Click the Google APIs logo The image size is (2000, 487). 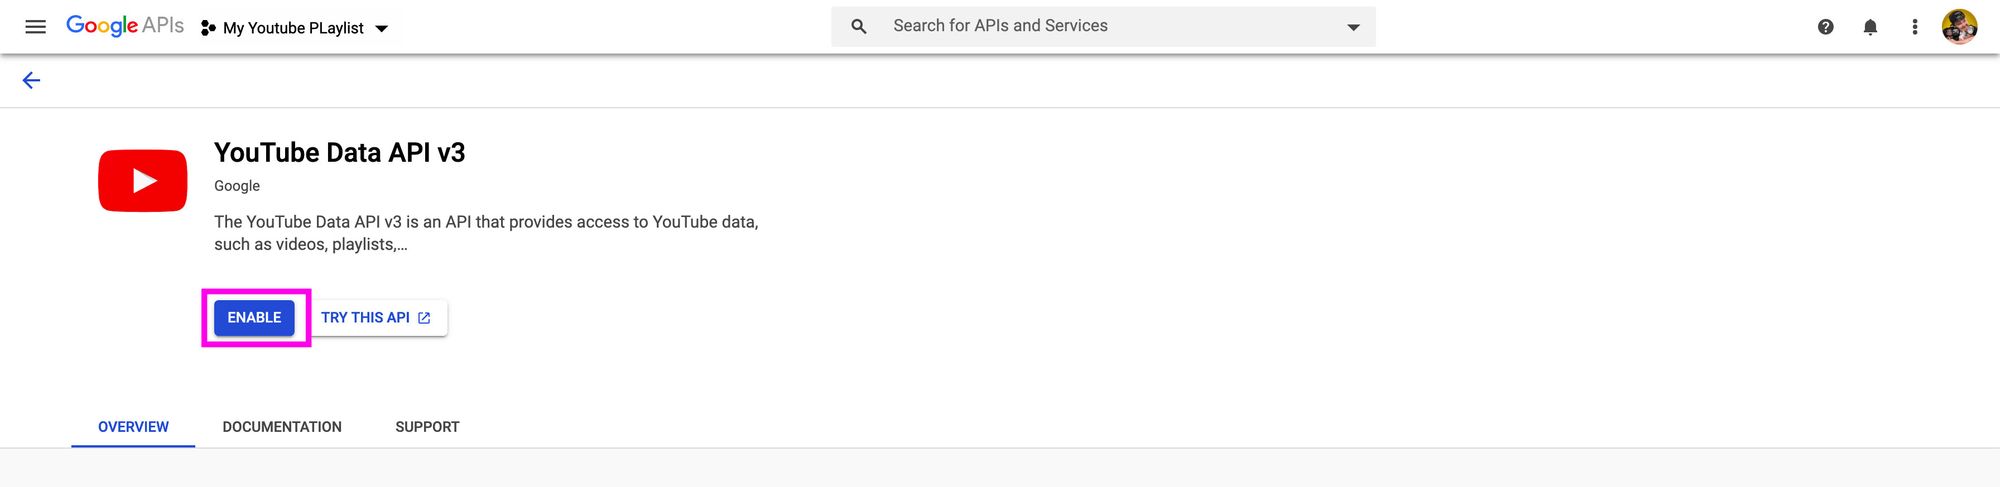click(x=125, y=26)
